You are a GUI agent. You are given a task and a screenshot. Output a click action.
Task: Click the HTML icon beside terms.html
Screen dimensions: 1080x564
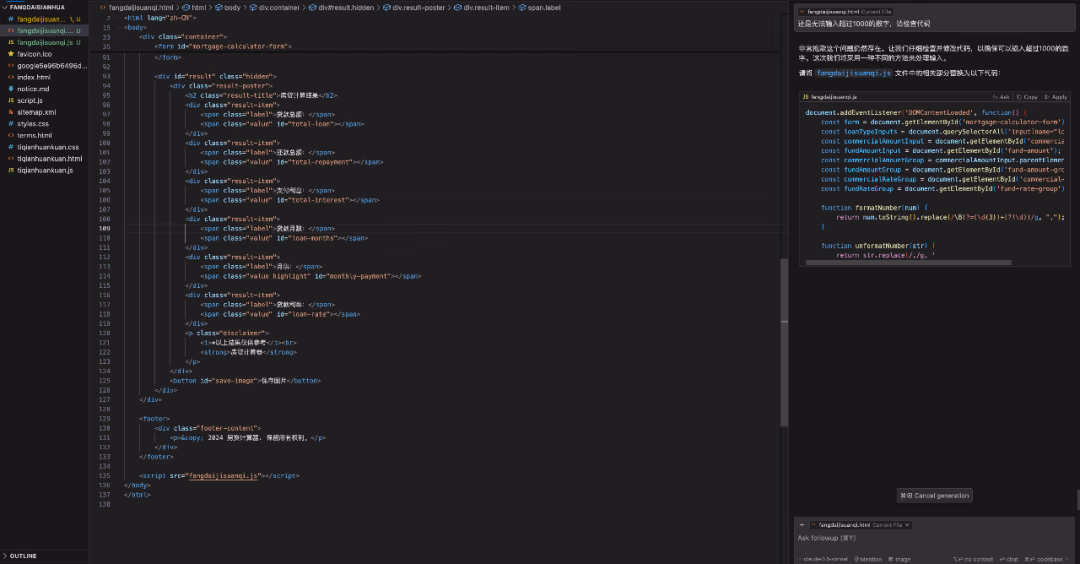click(x=10, y=136)
